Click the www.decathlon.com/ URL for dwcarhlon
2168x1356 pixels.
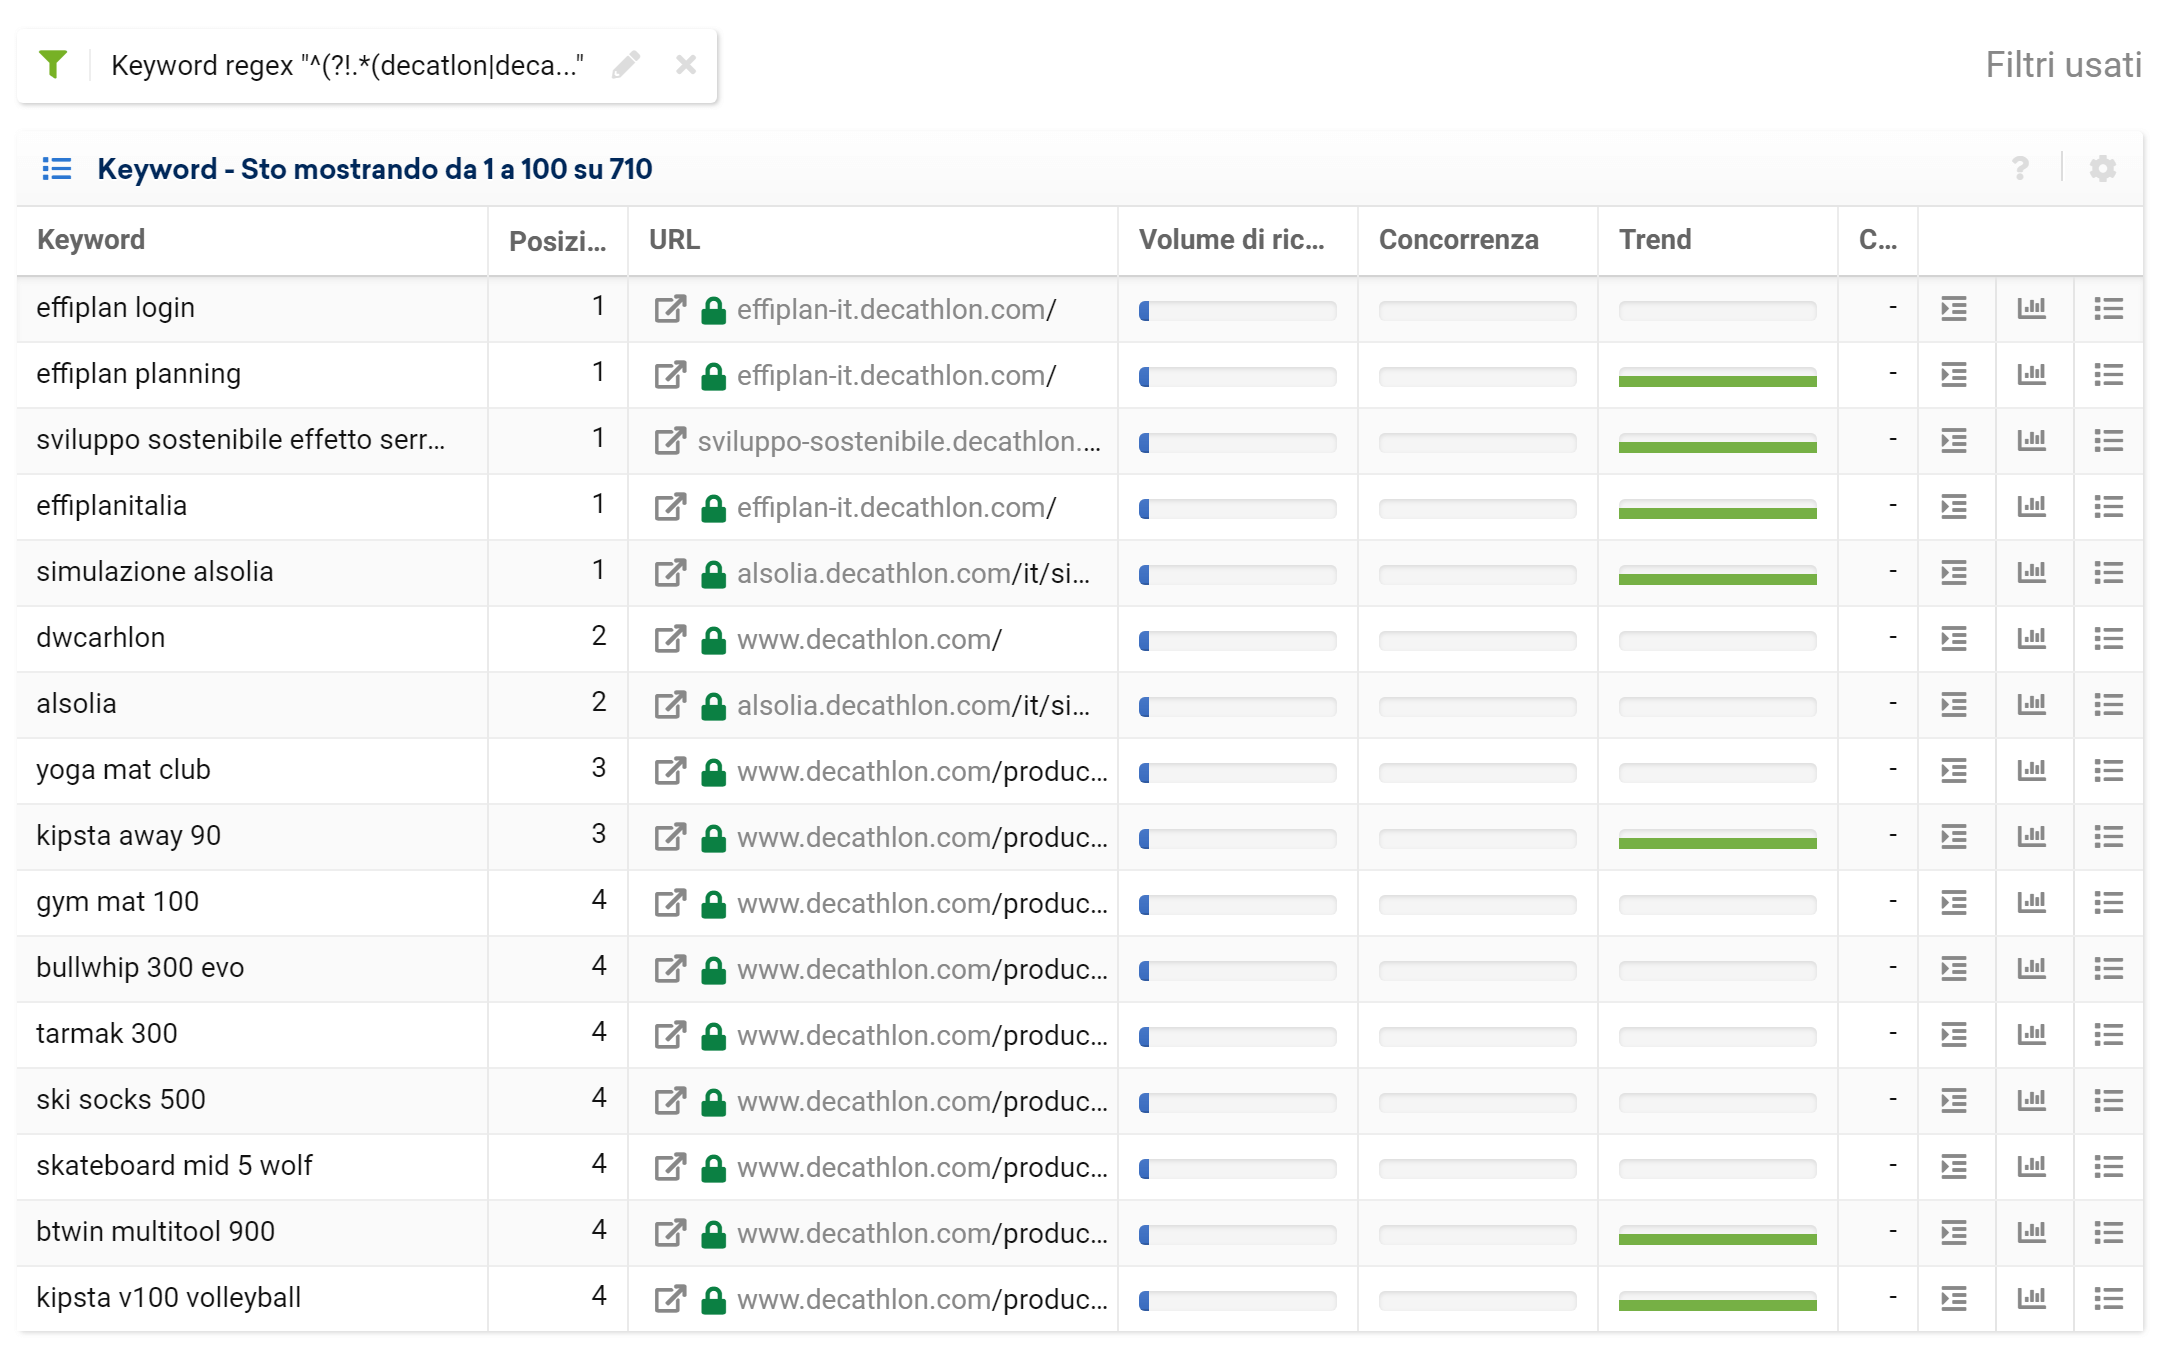pos(869,640)
